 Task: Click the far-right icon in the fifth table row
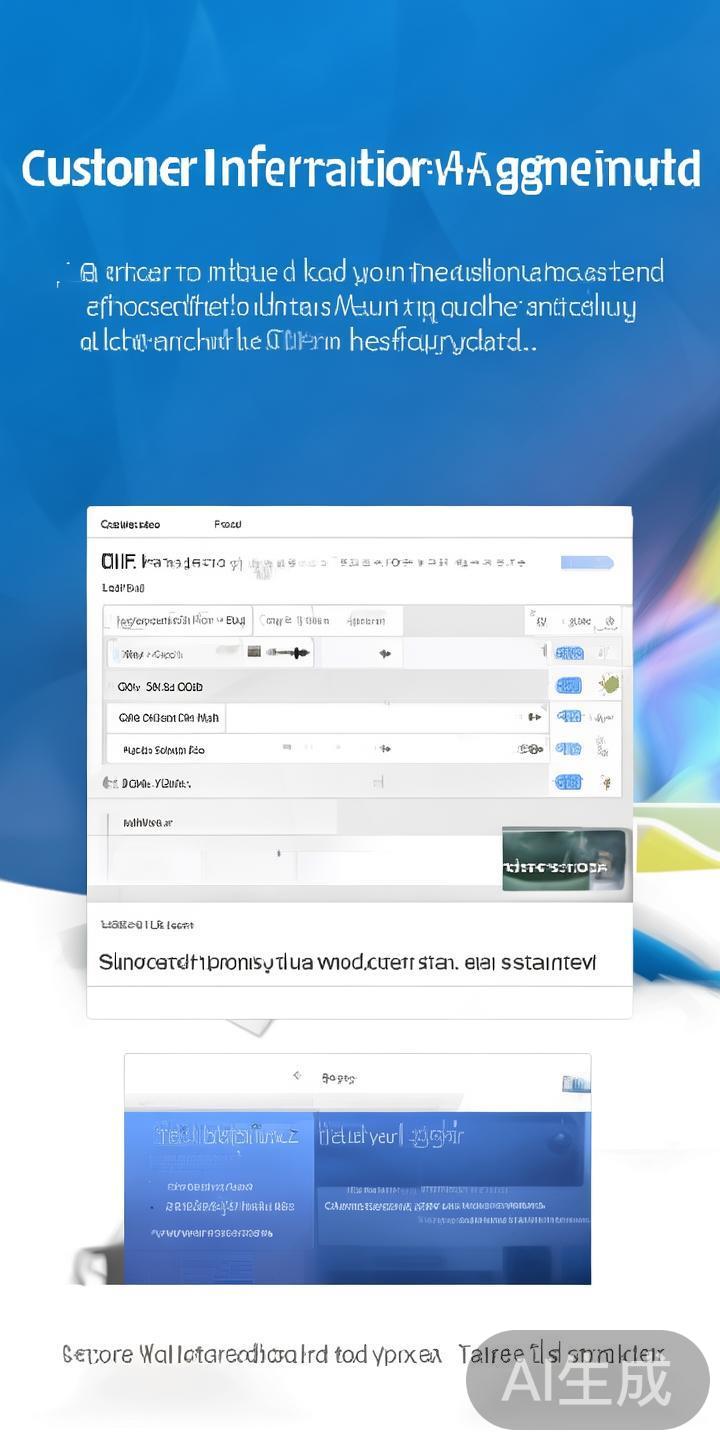[606, 782]
